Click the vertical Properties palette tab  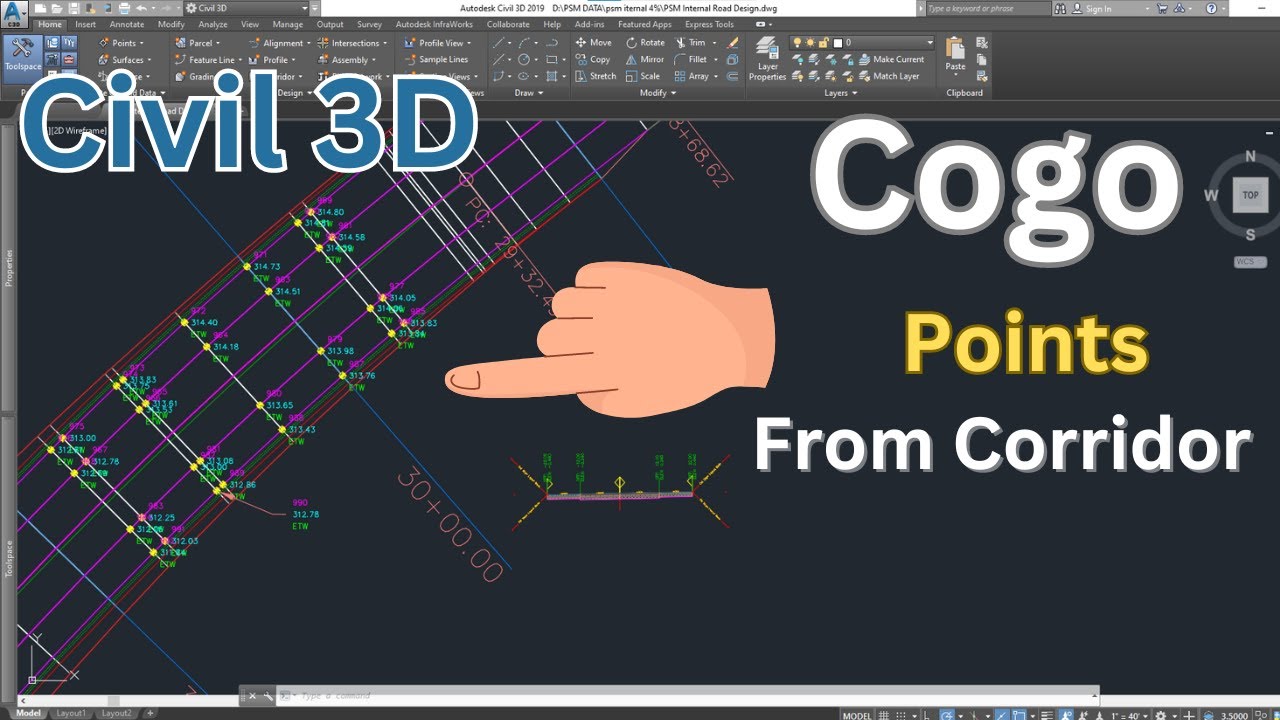[9, 268]
